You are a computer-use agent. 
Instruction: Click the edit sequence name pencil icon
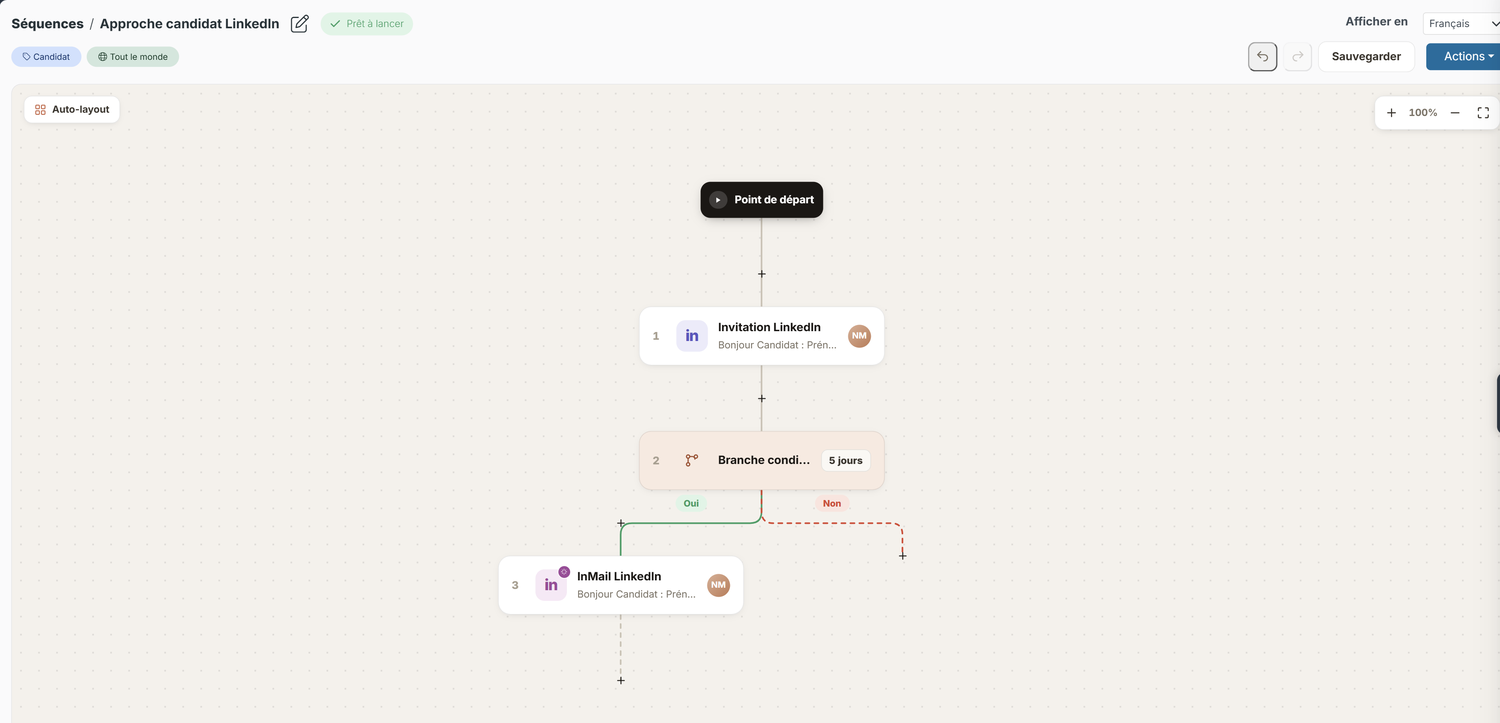coord(299,24)
